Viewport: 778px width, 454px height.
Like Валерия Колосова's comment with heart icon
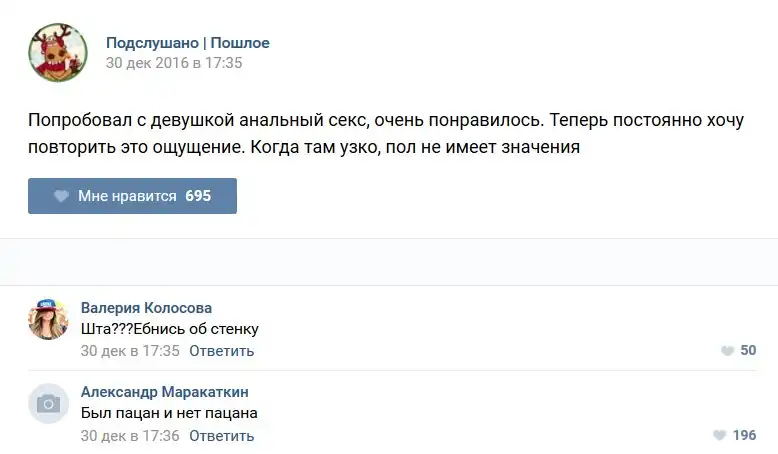click(727, 351)
